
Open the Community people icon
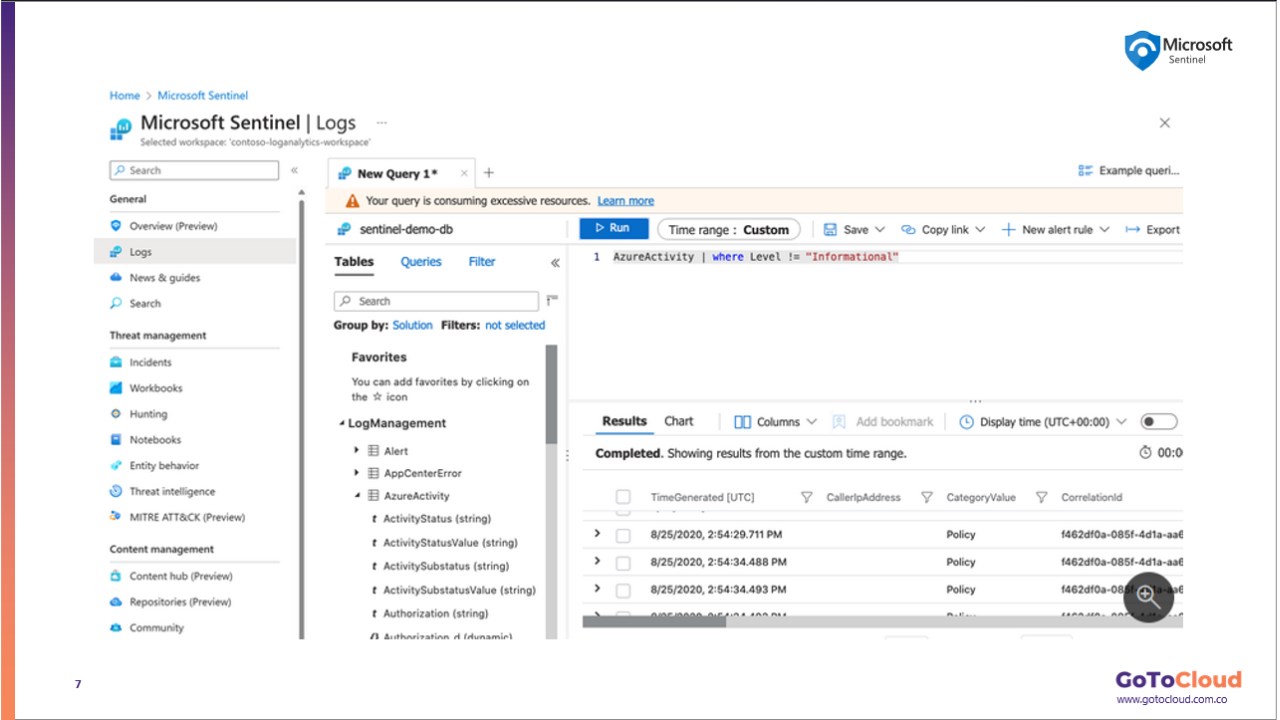[x=116, y=628]
